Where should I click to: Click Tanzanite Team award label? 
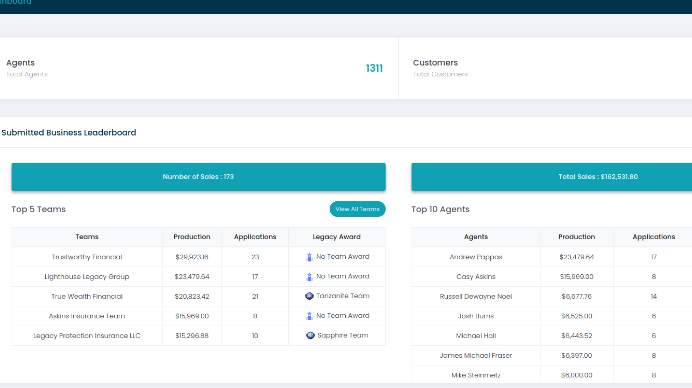[x=343, y=296]
